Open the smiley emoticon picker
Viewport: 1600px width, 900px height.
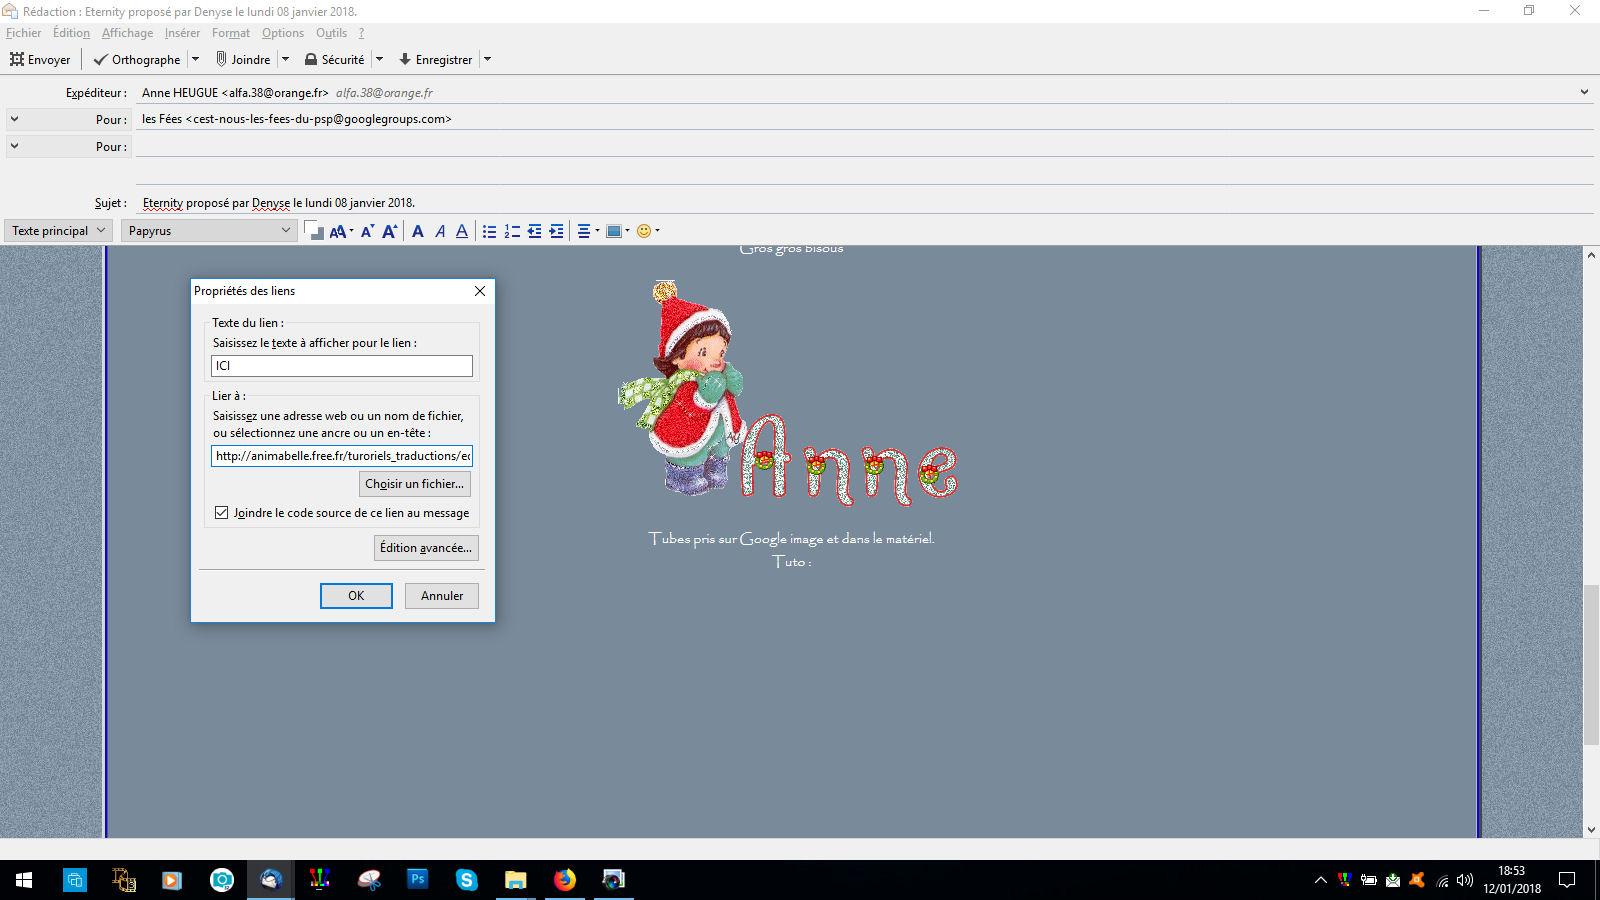tap(648, 231)
